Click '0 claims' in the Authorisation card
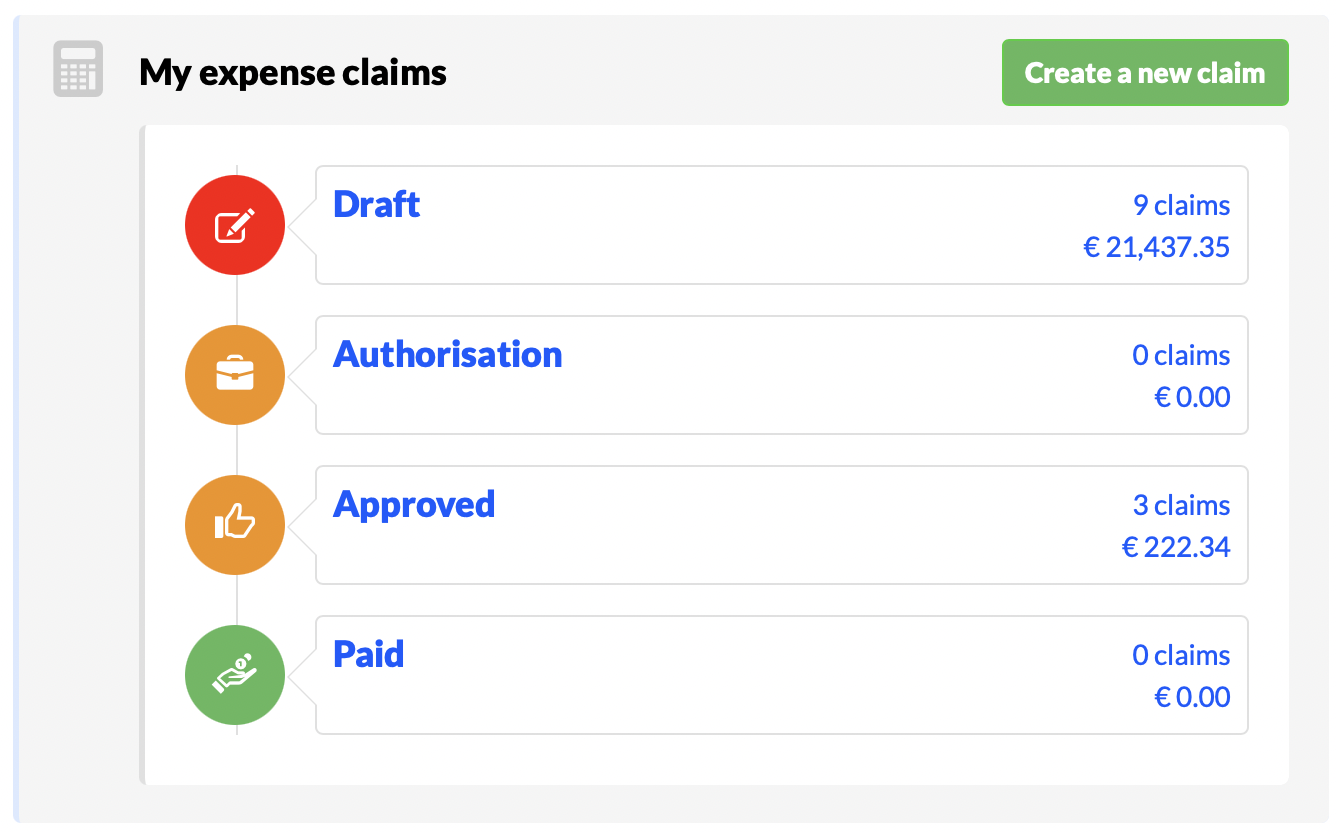 point(1181,355)
